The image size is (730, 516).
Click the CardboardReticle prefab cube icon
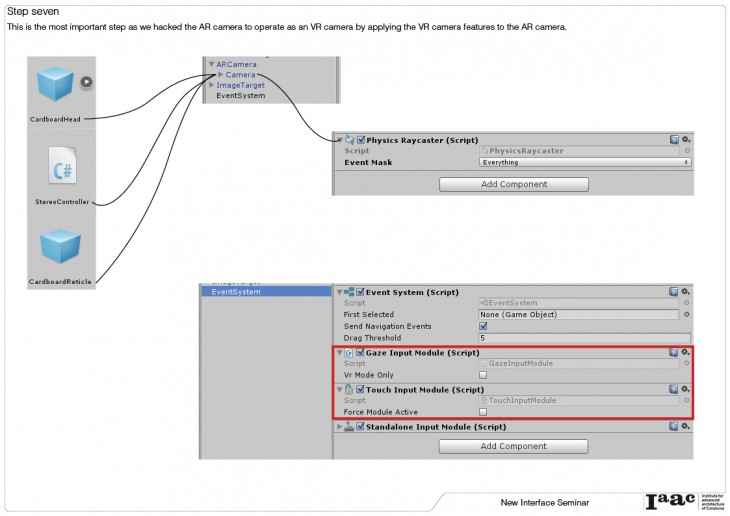tap(60, 248)
